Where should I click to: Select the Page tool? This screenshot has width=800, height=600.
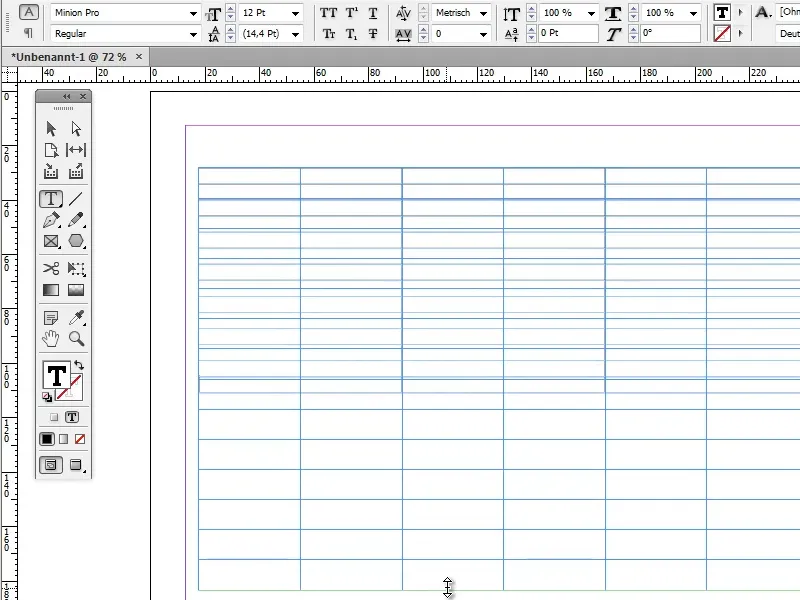(51, 150)
